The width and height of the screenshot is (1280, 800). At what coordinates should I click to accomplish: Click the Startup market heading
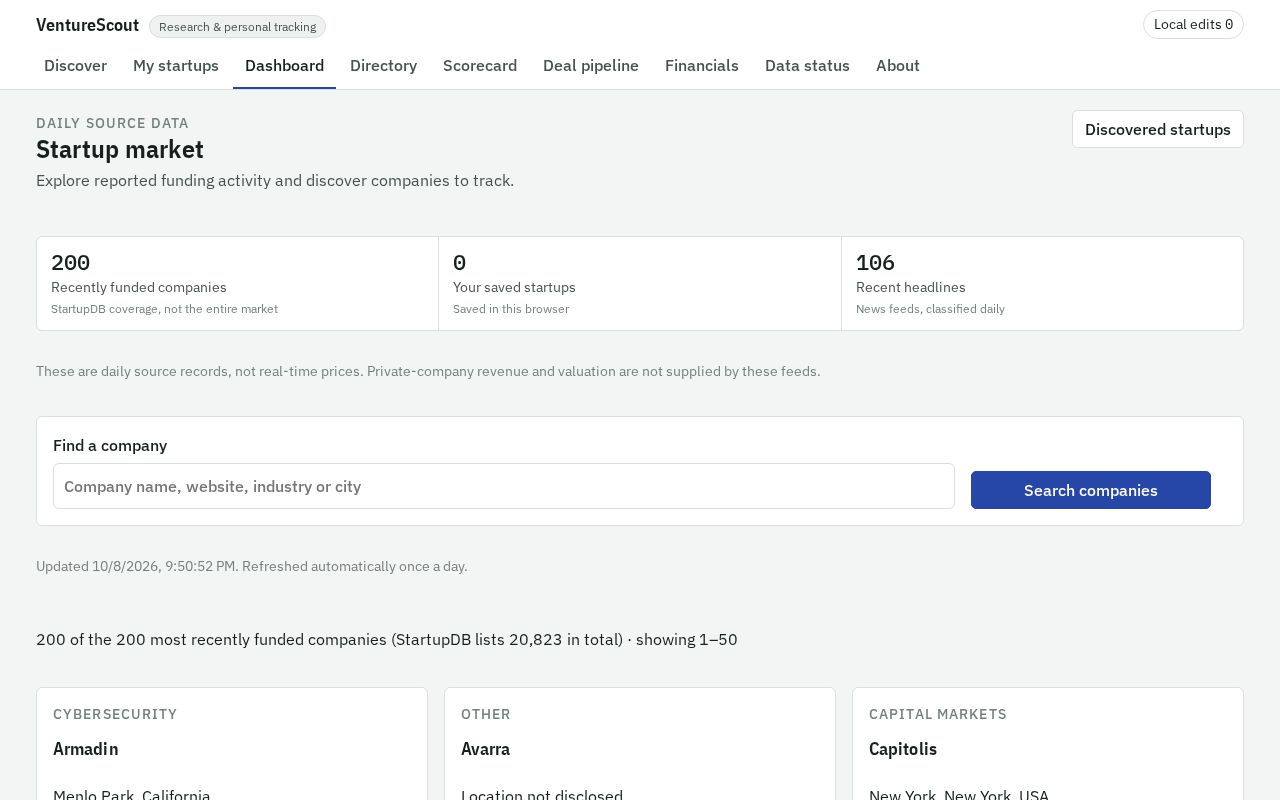point(120,149)
